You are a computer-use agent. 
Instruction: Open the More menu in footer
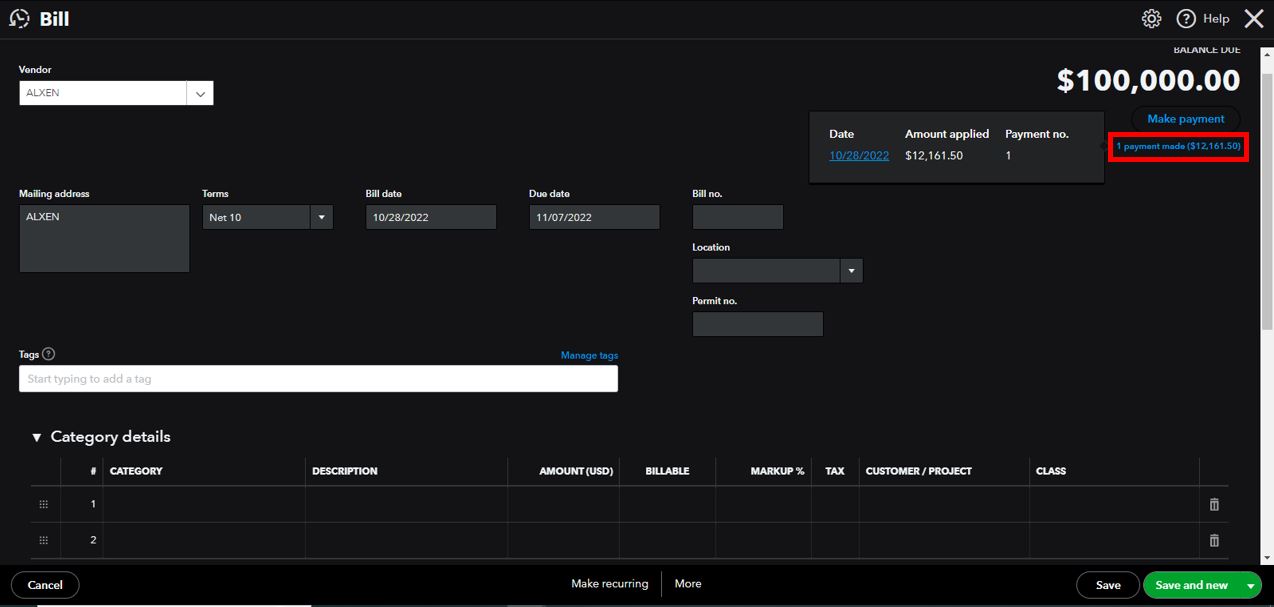[688, 584]
